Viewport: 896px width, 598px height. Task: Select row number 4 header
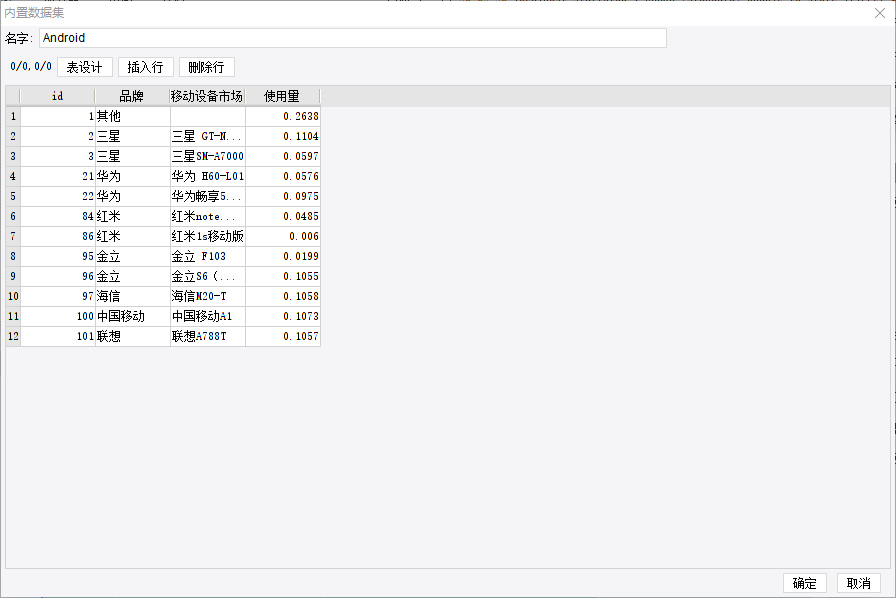[13, 176]
